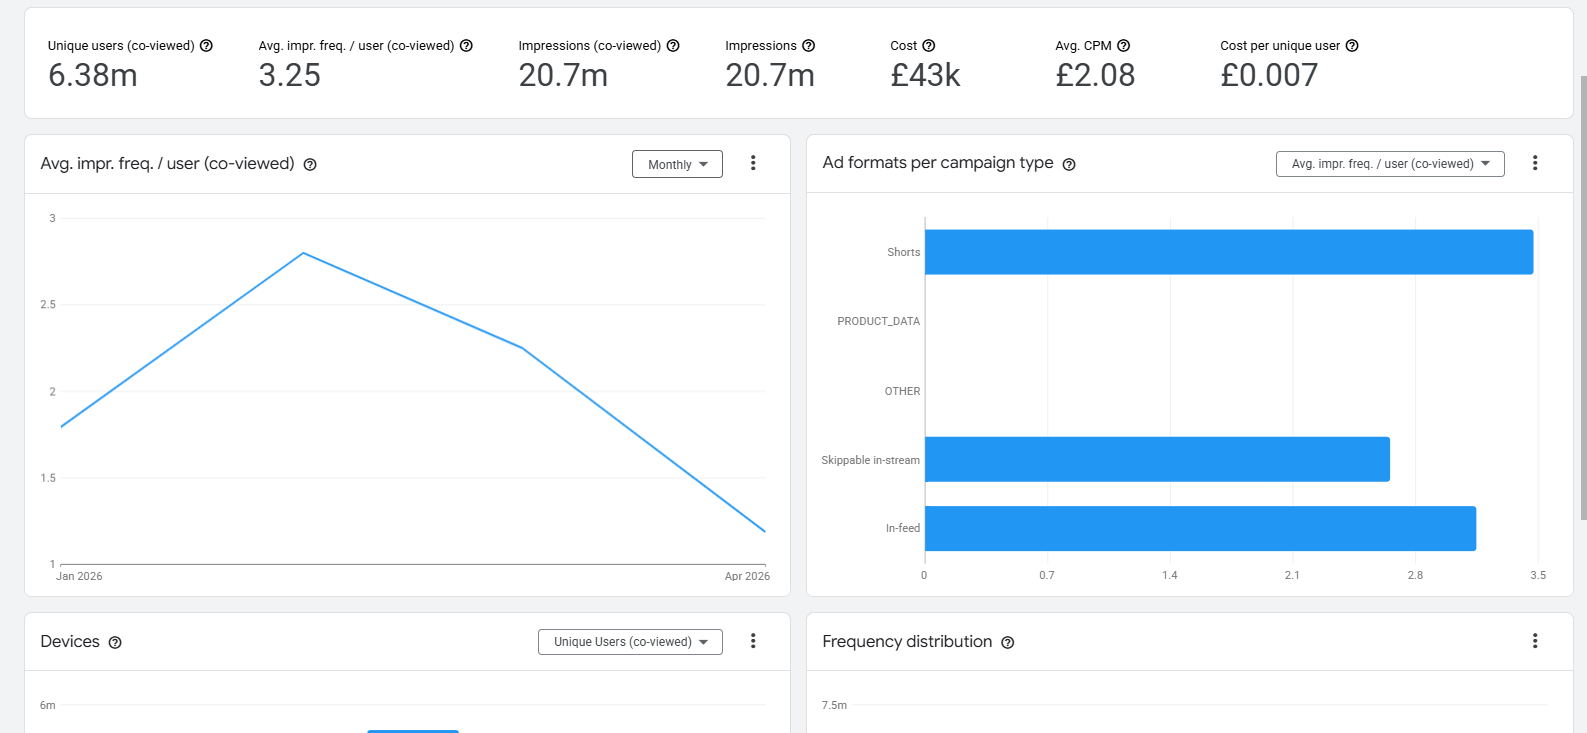Click help icon next to Devices title
This screenshot has width=1587, height=733.
115,643
